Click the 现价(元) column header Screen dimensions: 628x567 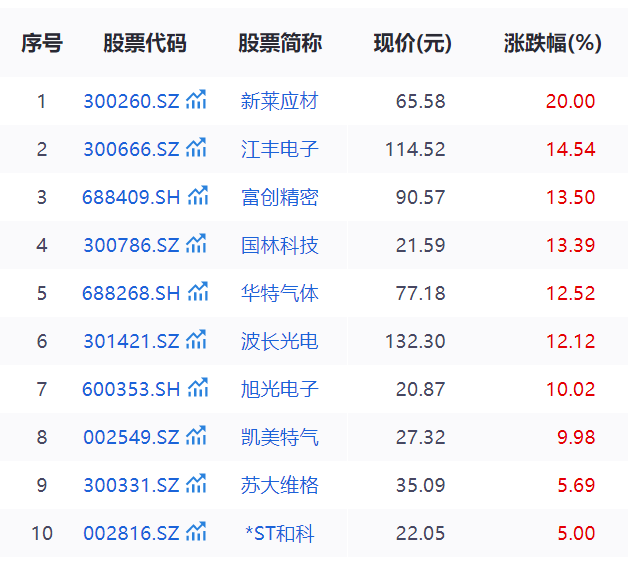412,43
